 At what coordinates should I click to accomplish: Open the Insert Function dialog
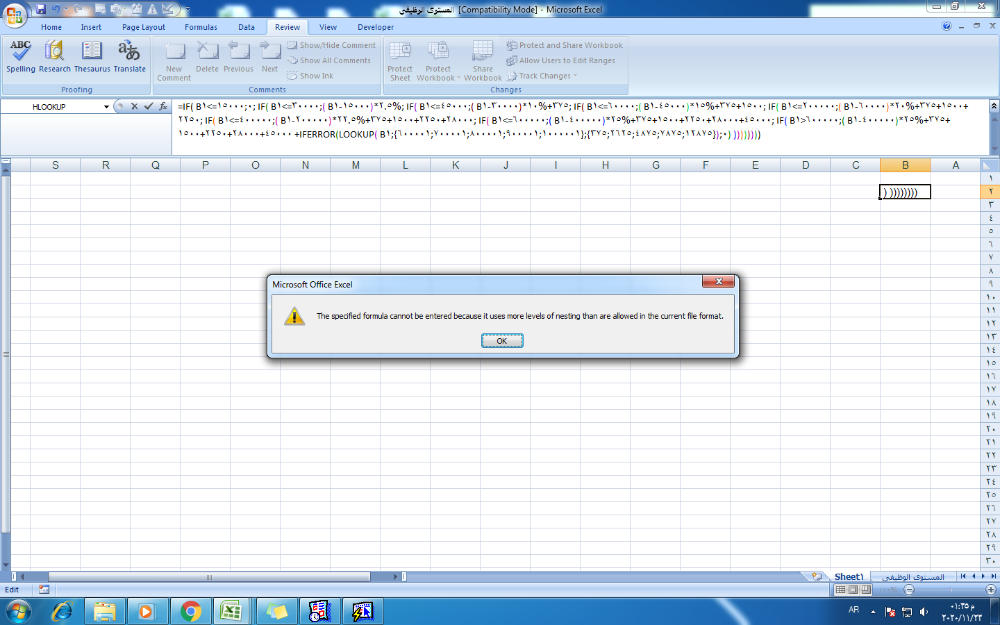pos(163,107)
